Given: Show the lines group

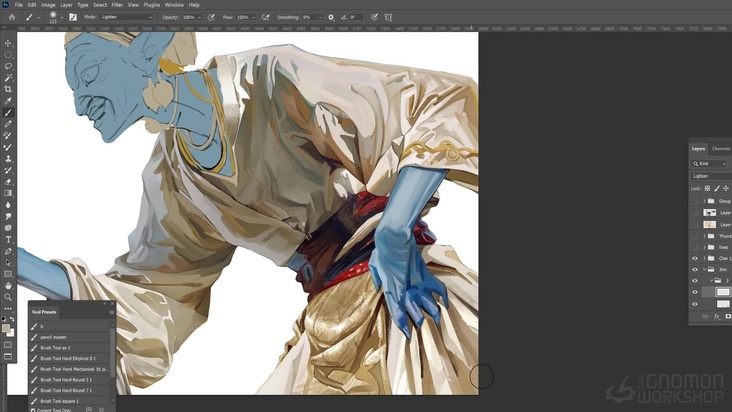Looking at the screenshot, I should click(x=695, y=247).
